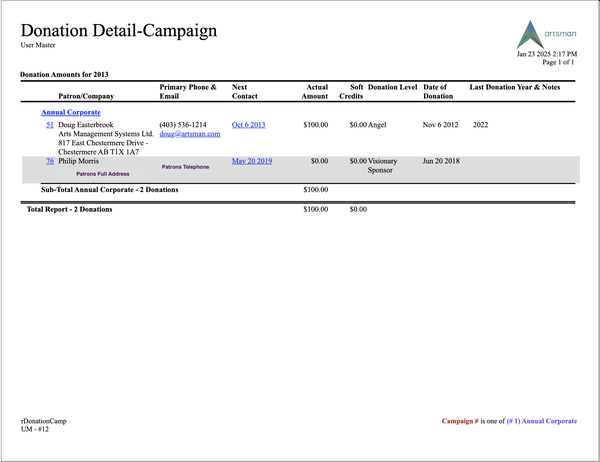Click the 2022 last donation year
Viewport: 600px width, 462px height.
tap(481, 125)
